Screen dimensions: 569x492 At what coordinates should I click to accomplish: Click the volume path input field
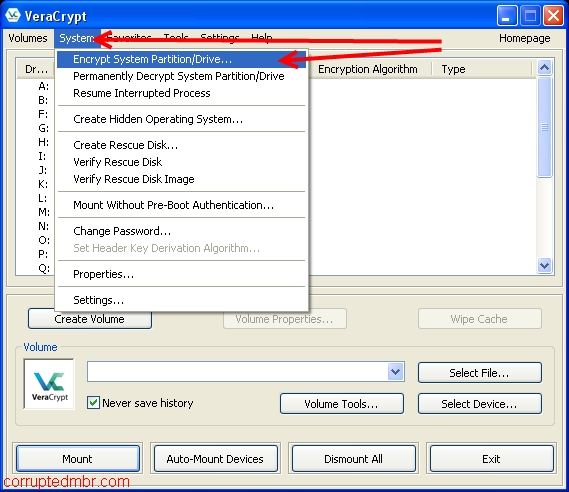coord(237,372)
